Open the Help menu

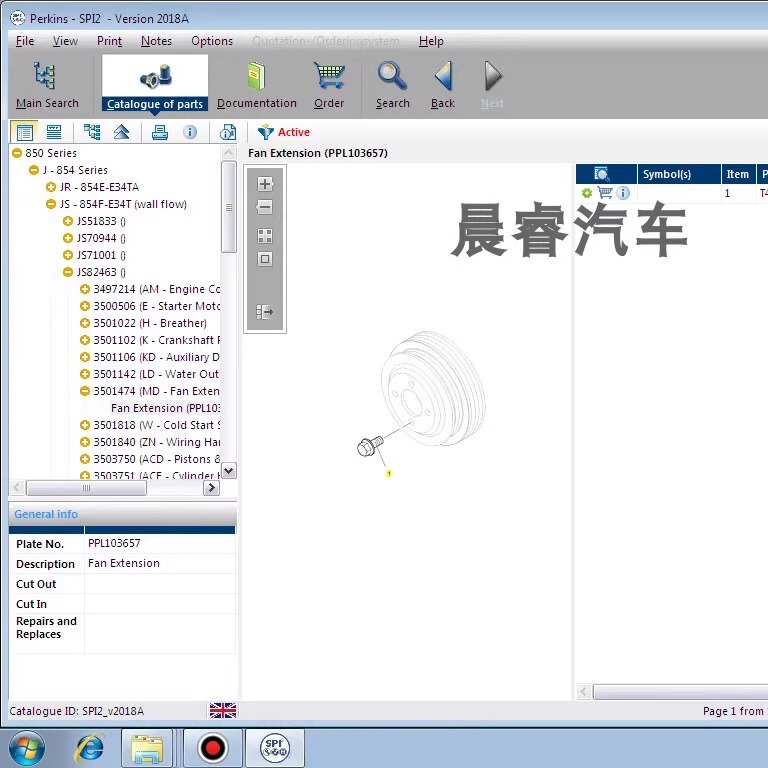click(x=431, y=41)
